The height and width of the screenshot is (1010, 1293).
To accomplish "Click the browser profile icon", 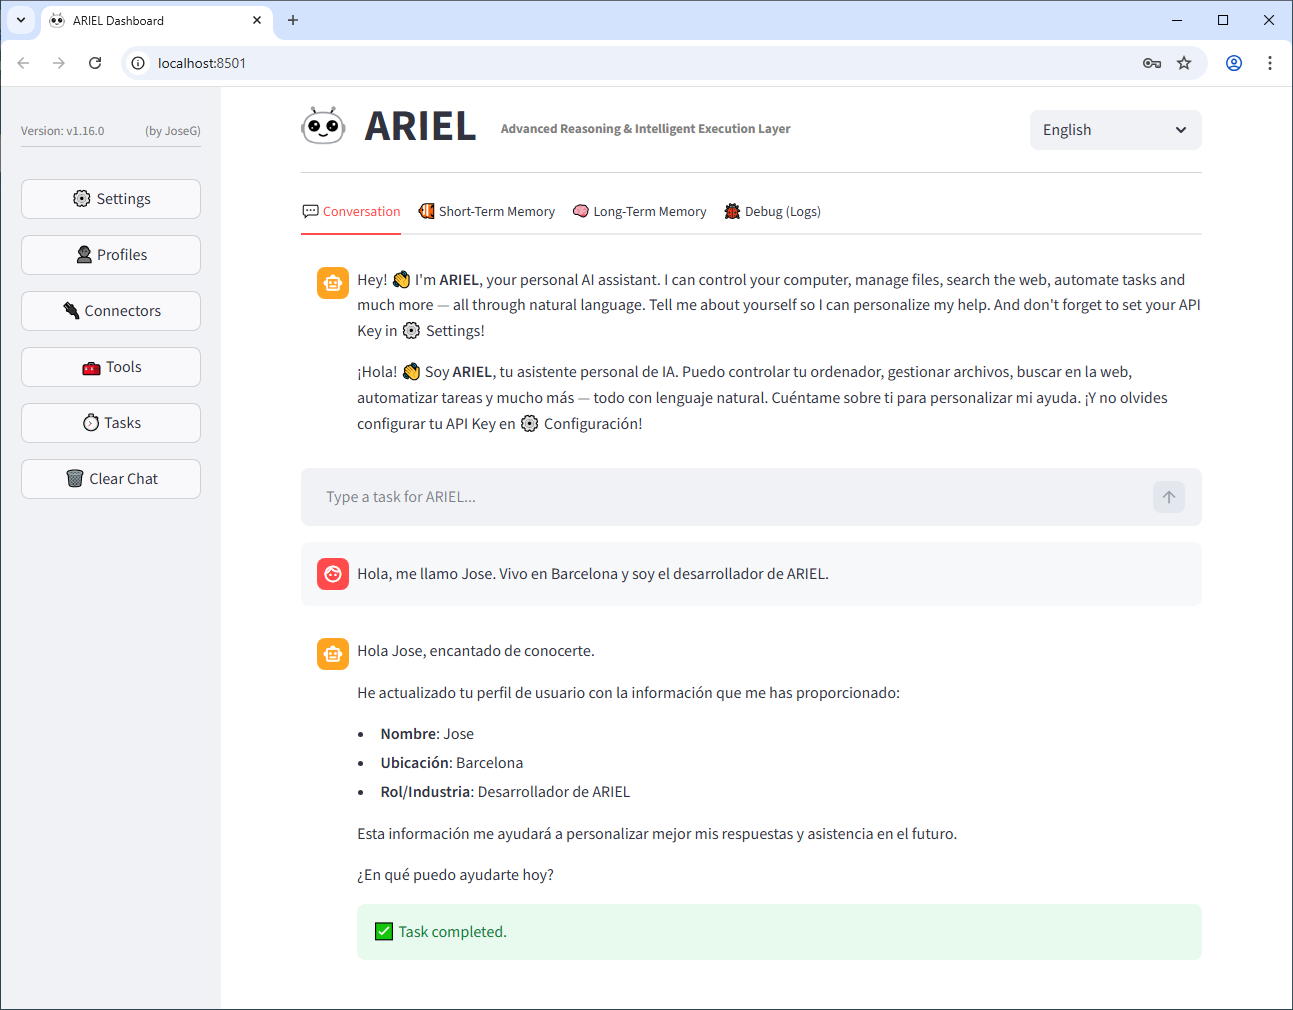I will pyautogui.click(x=1233, y=62).
